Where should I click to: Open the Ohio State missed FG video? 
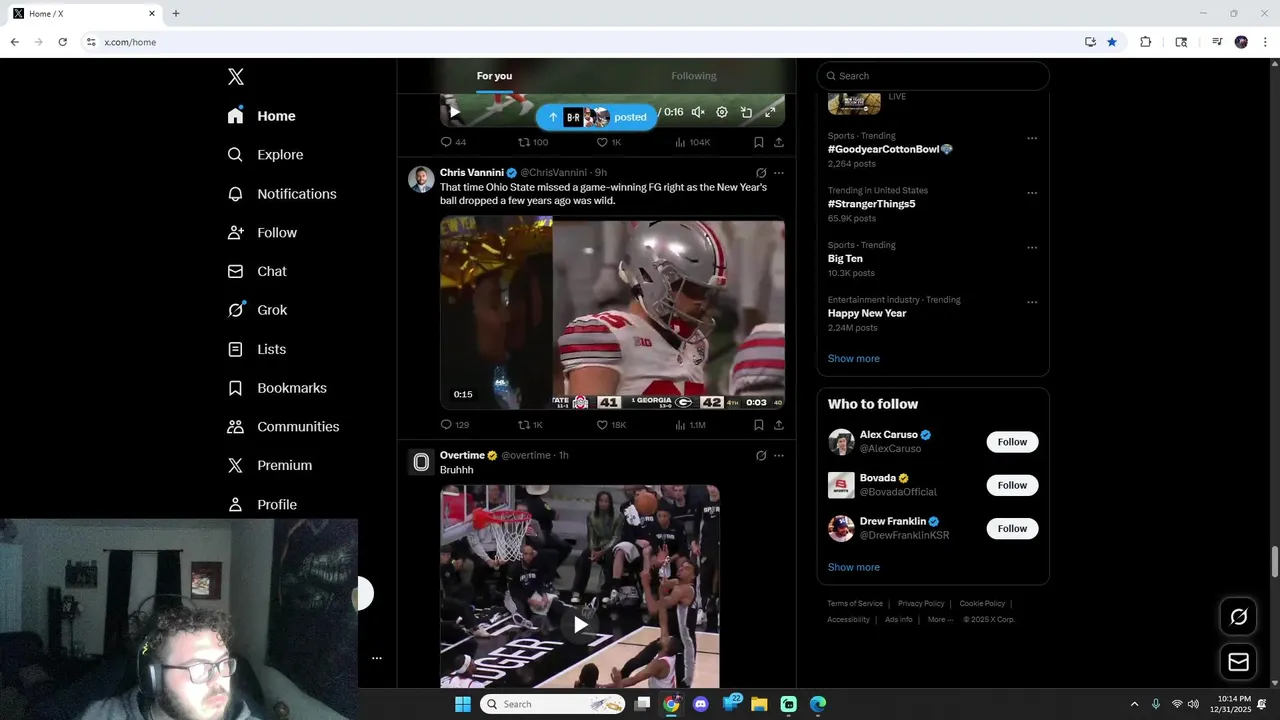612,313
